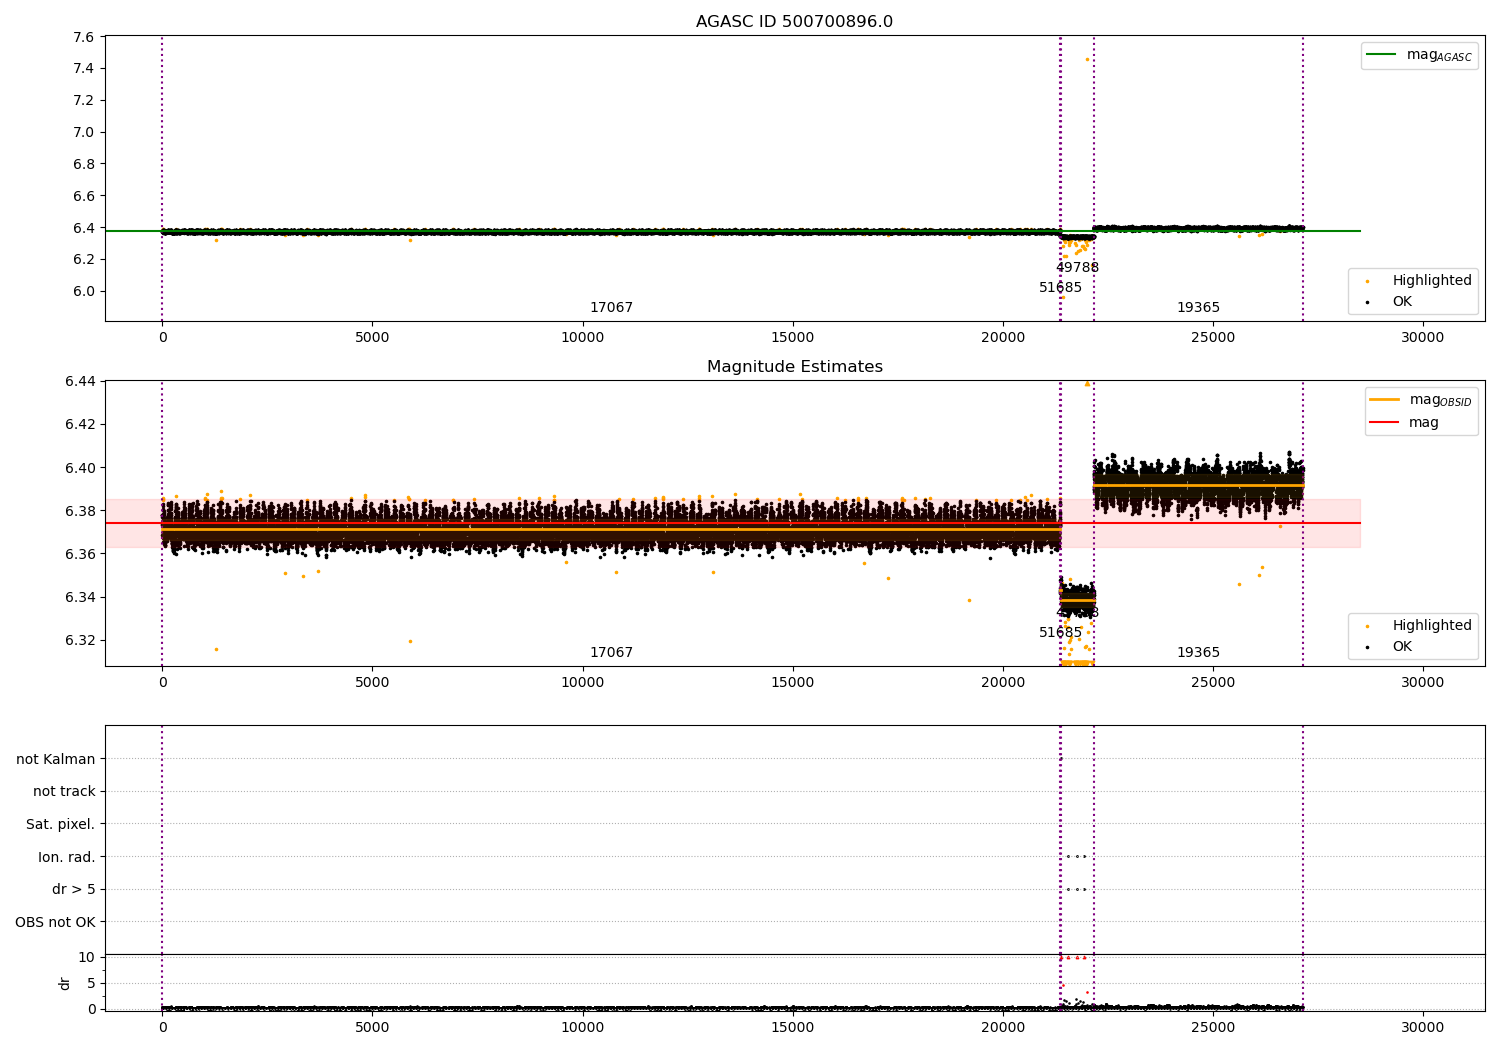Click the 25000 x-tick under bottom plot
The width and height of the screenshot is (1500, 1050).
coord(1213,1028)
